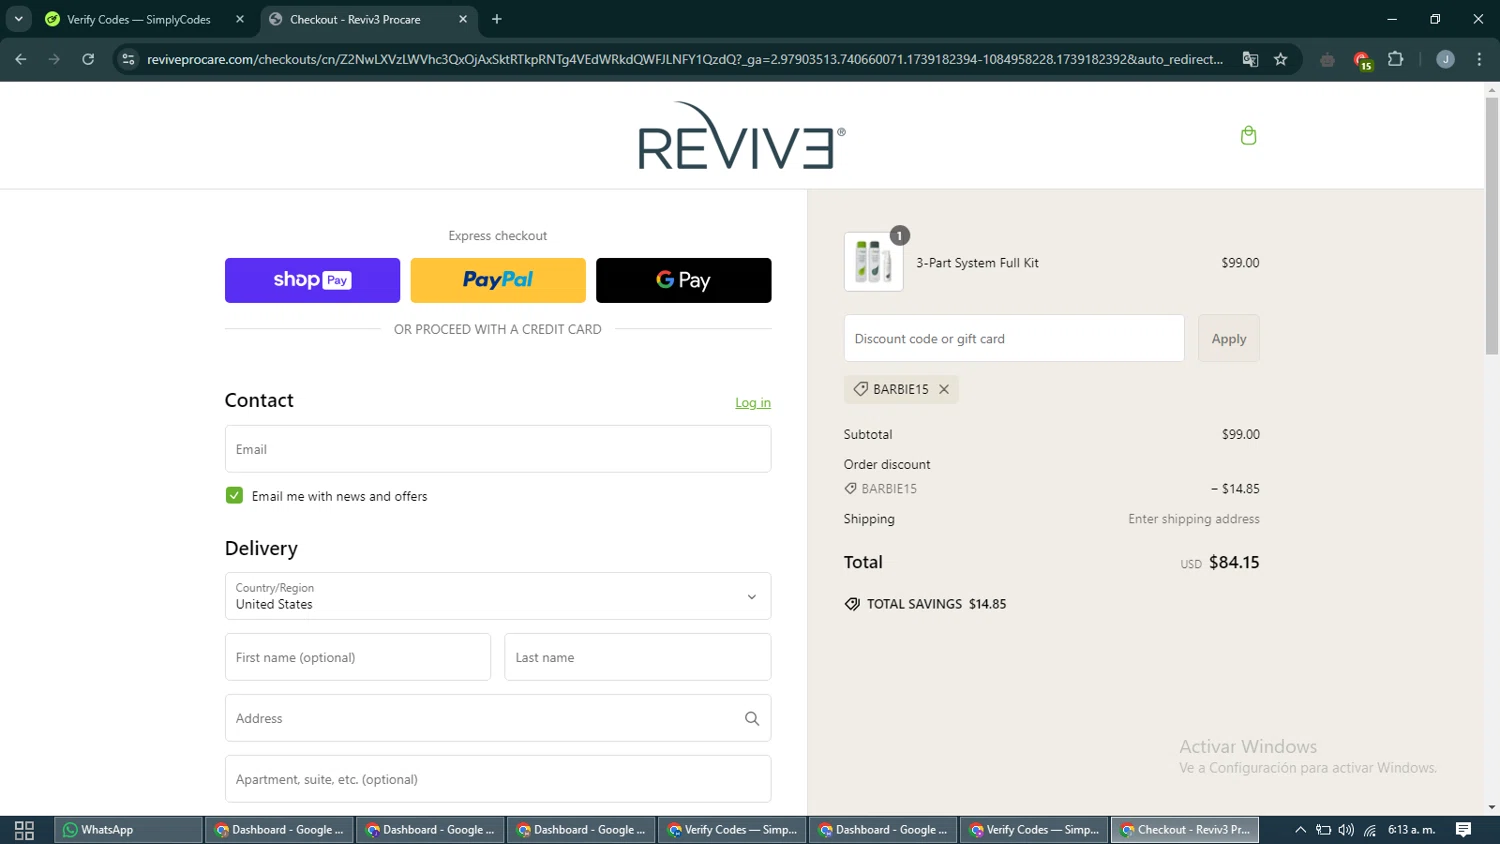
Task: Open the Checkout - Reviv3 Pr... taskbar window
Action: coord(1184,830)
